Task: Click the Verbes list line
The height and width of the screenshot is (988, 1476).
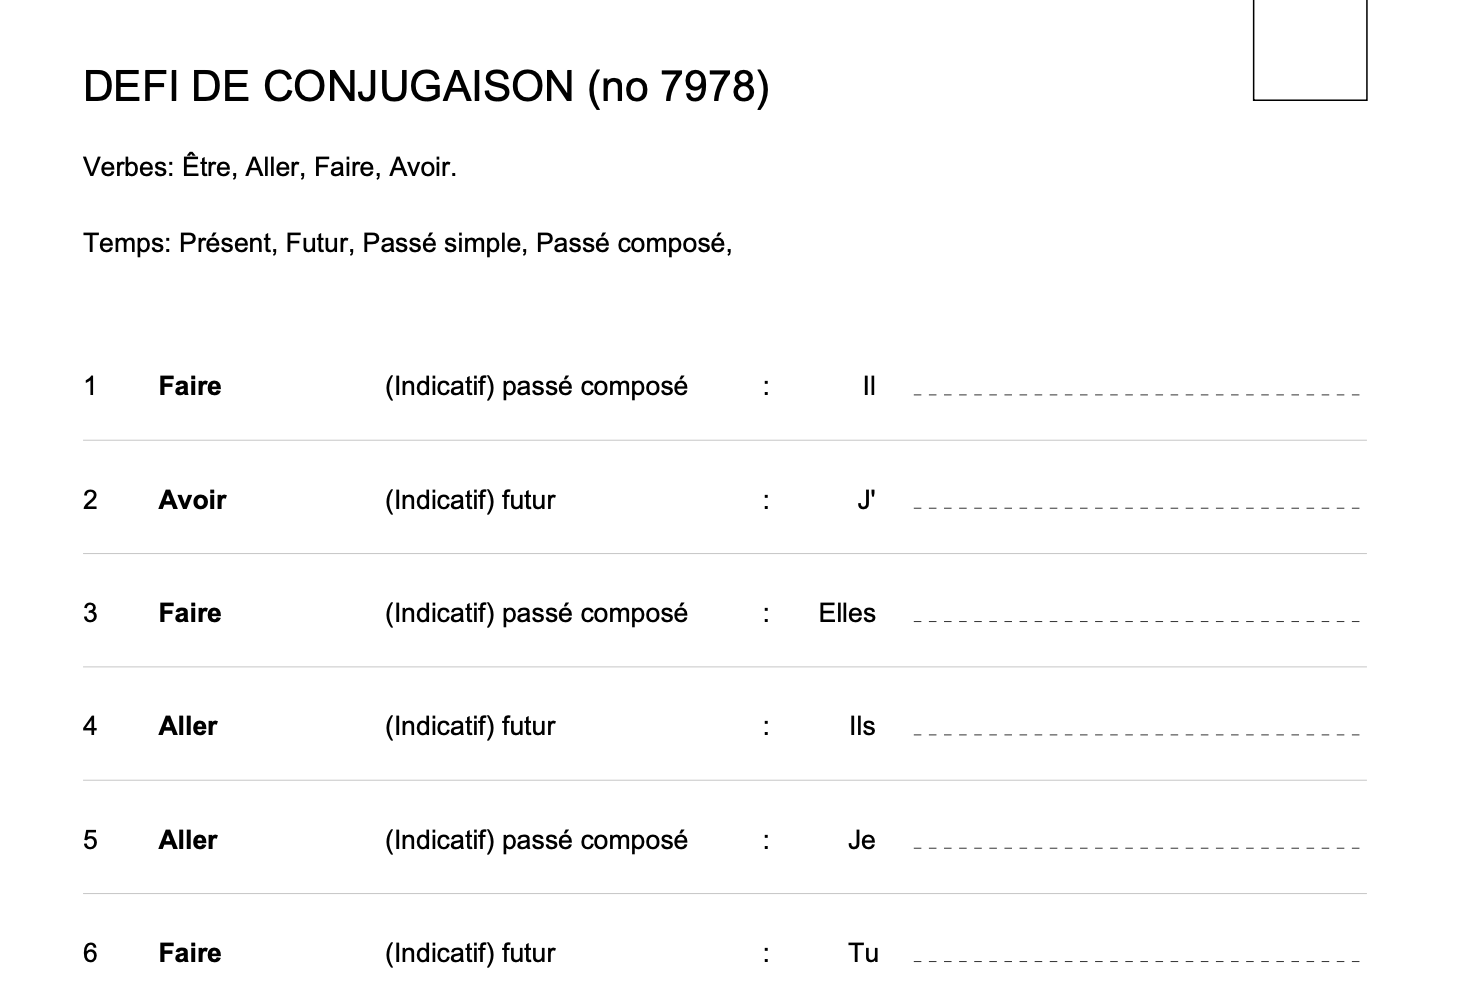Action: pyautogui.click(x=270, y=167)
